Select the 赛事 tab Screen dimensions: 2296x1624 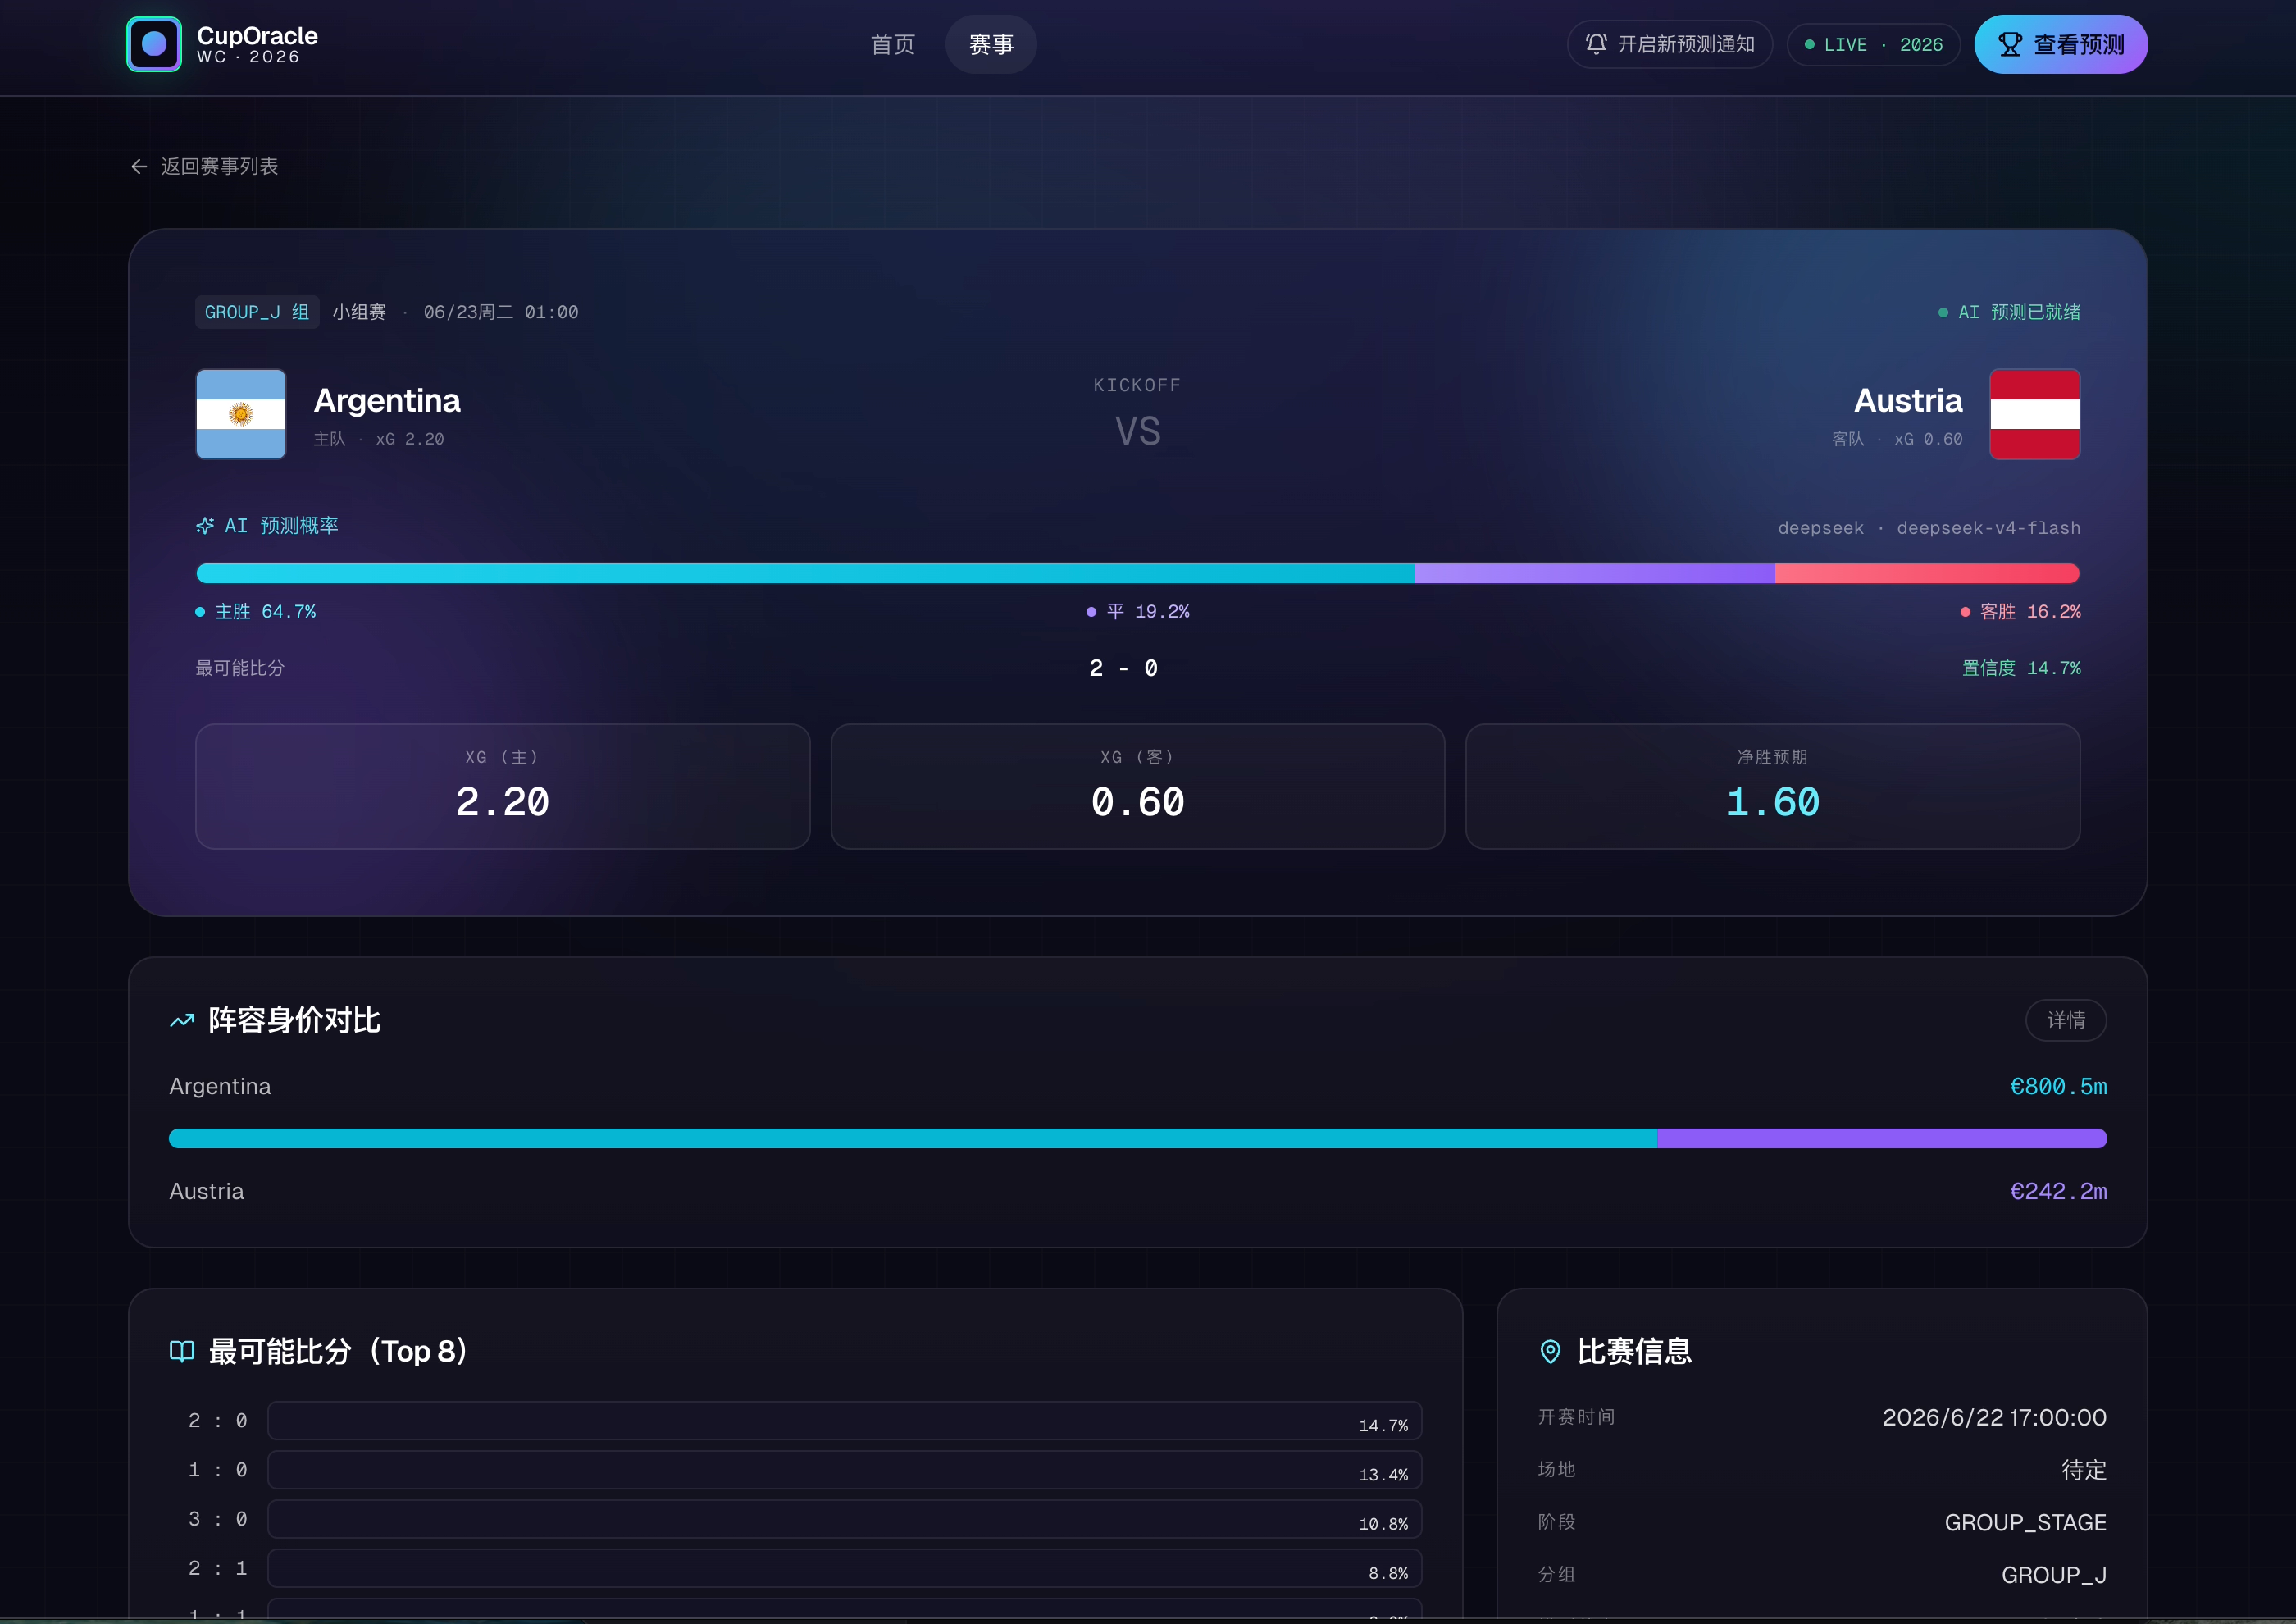coord(991,44)
